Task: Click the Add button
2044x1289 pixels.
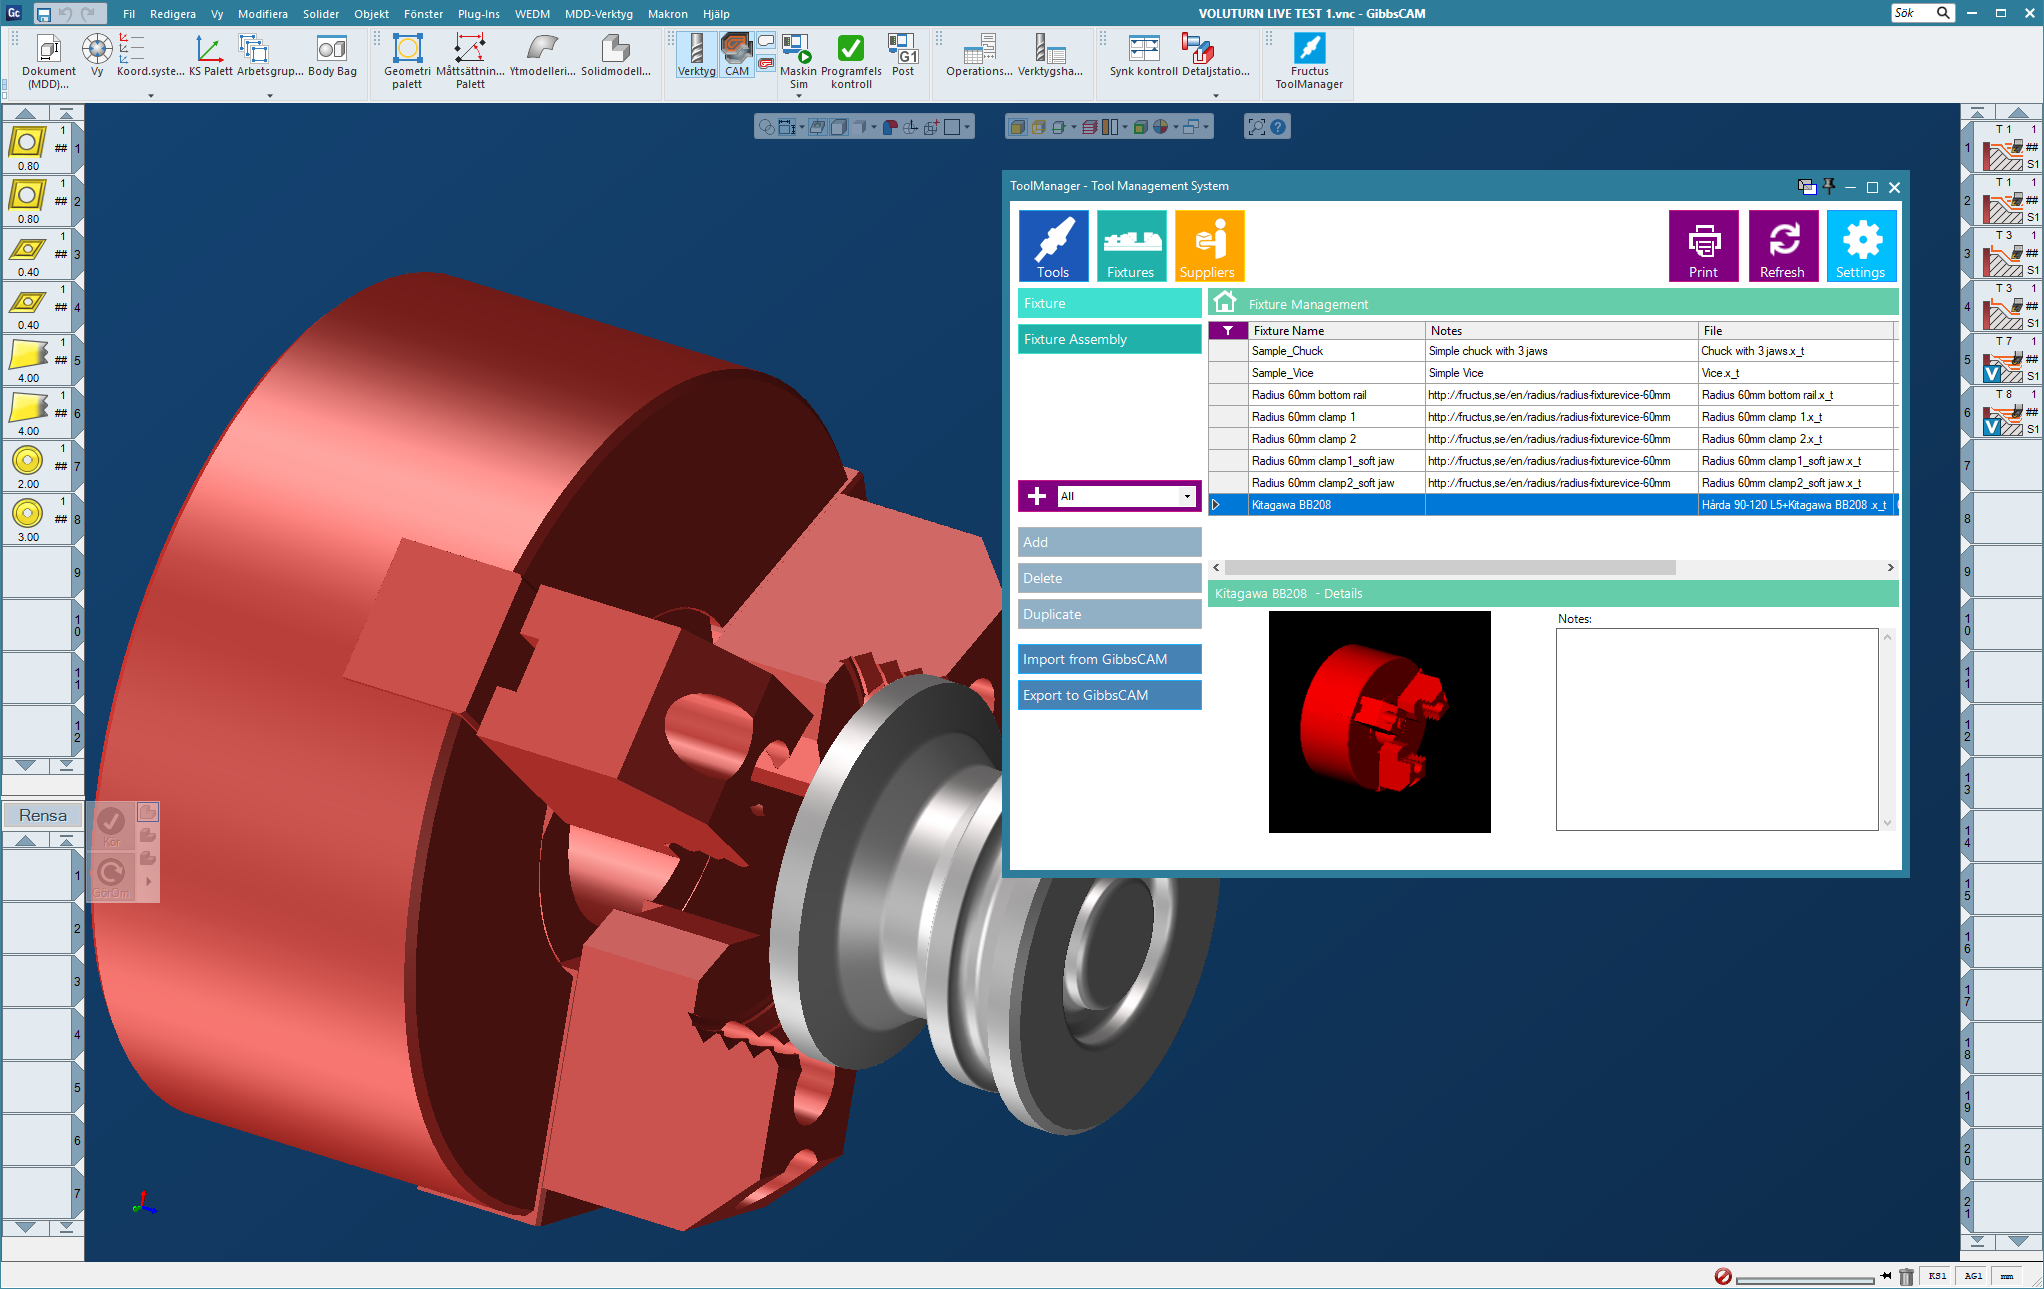Action: tap(1110, 542)
